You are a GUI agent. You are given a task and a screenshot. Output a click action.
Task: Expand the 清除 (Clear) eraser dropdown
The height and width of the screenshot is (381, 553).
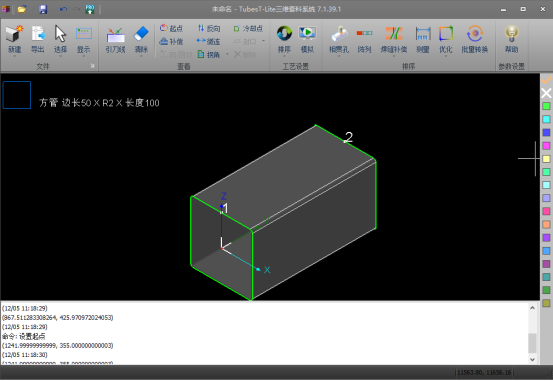[141, 56]
